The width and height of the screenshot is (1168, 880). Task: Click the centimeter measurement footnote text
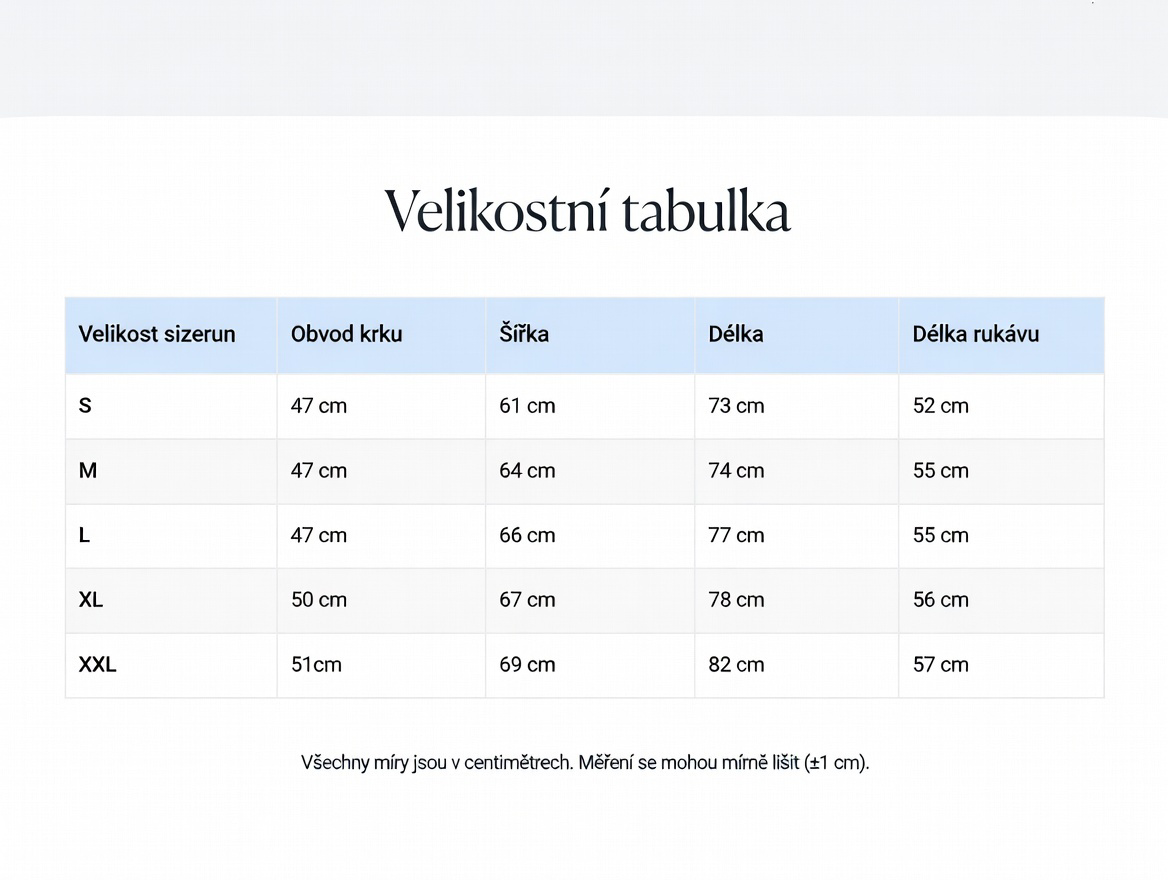point(585,762)
